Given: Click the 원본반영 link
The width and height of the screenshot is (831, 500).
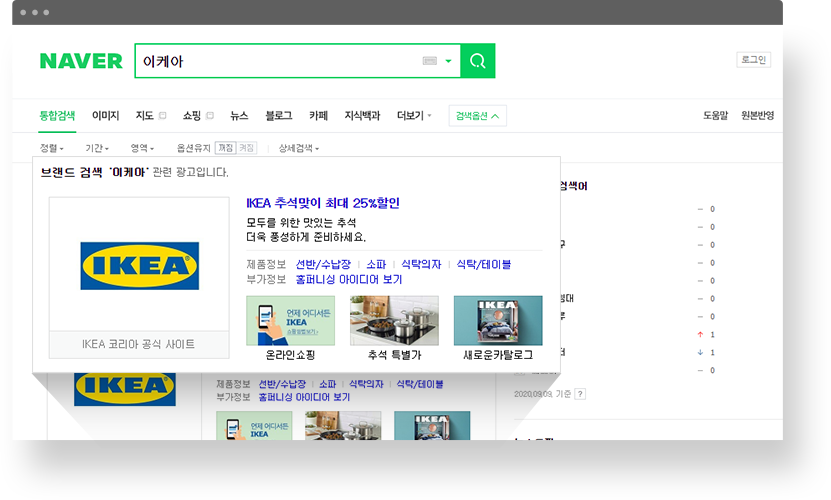Looking at the screenshot, I should pos(757,116).
